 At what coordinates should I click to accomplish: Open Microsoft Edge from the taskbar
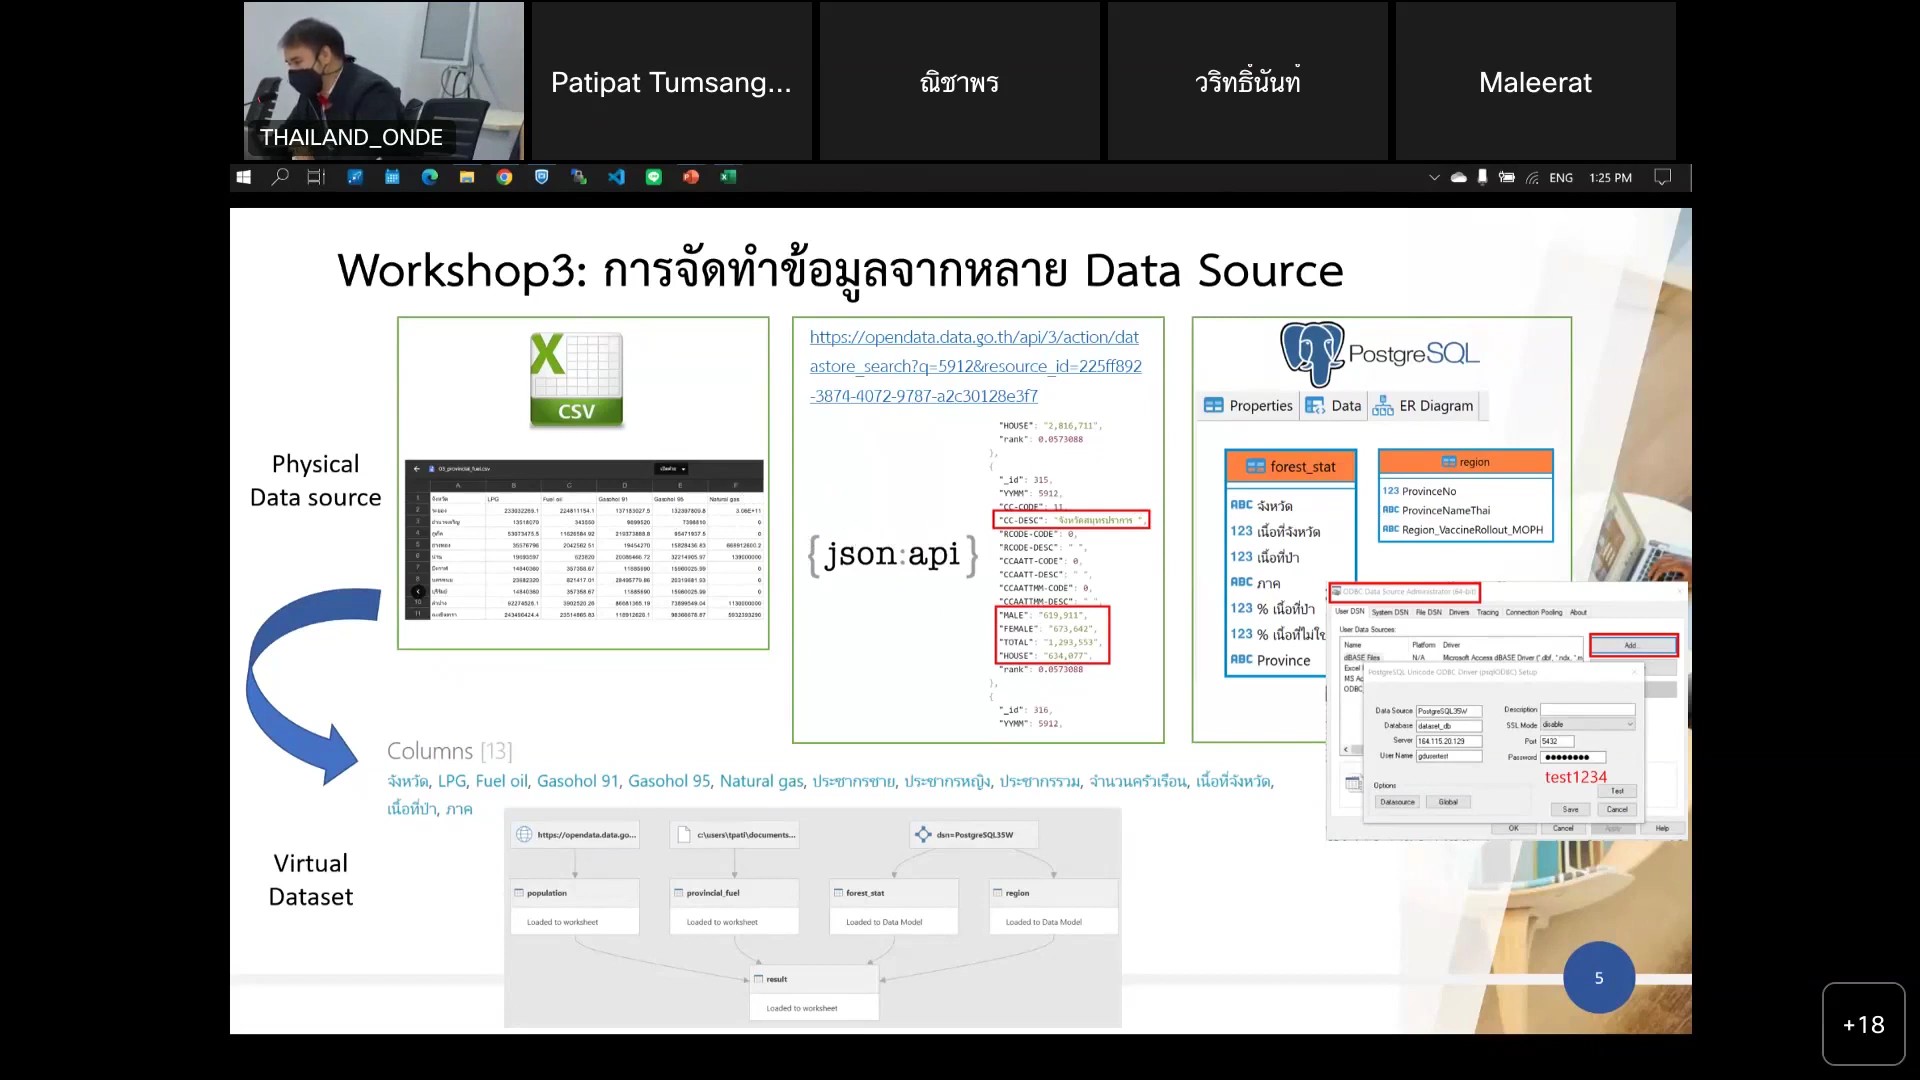(430, 177)
